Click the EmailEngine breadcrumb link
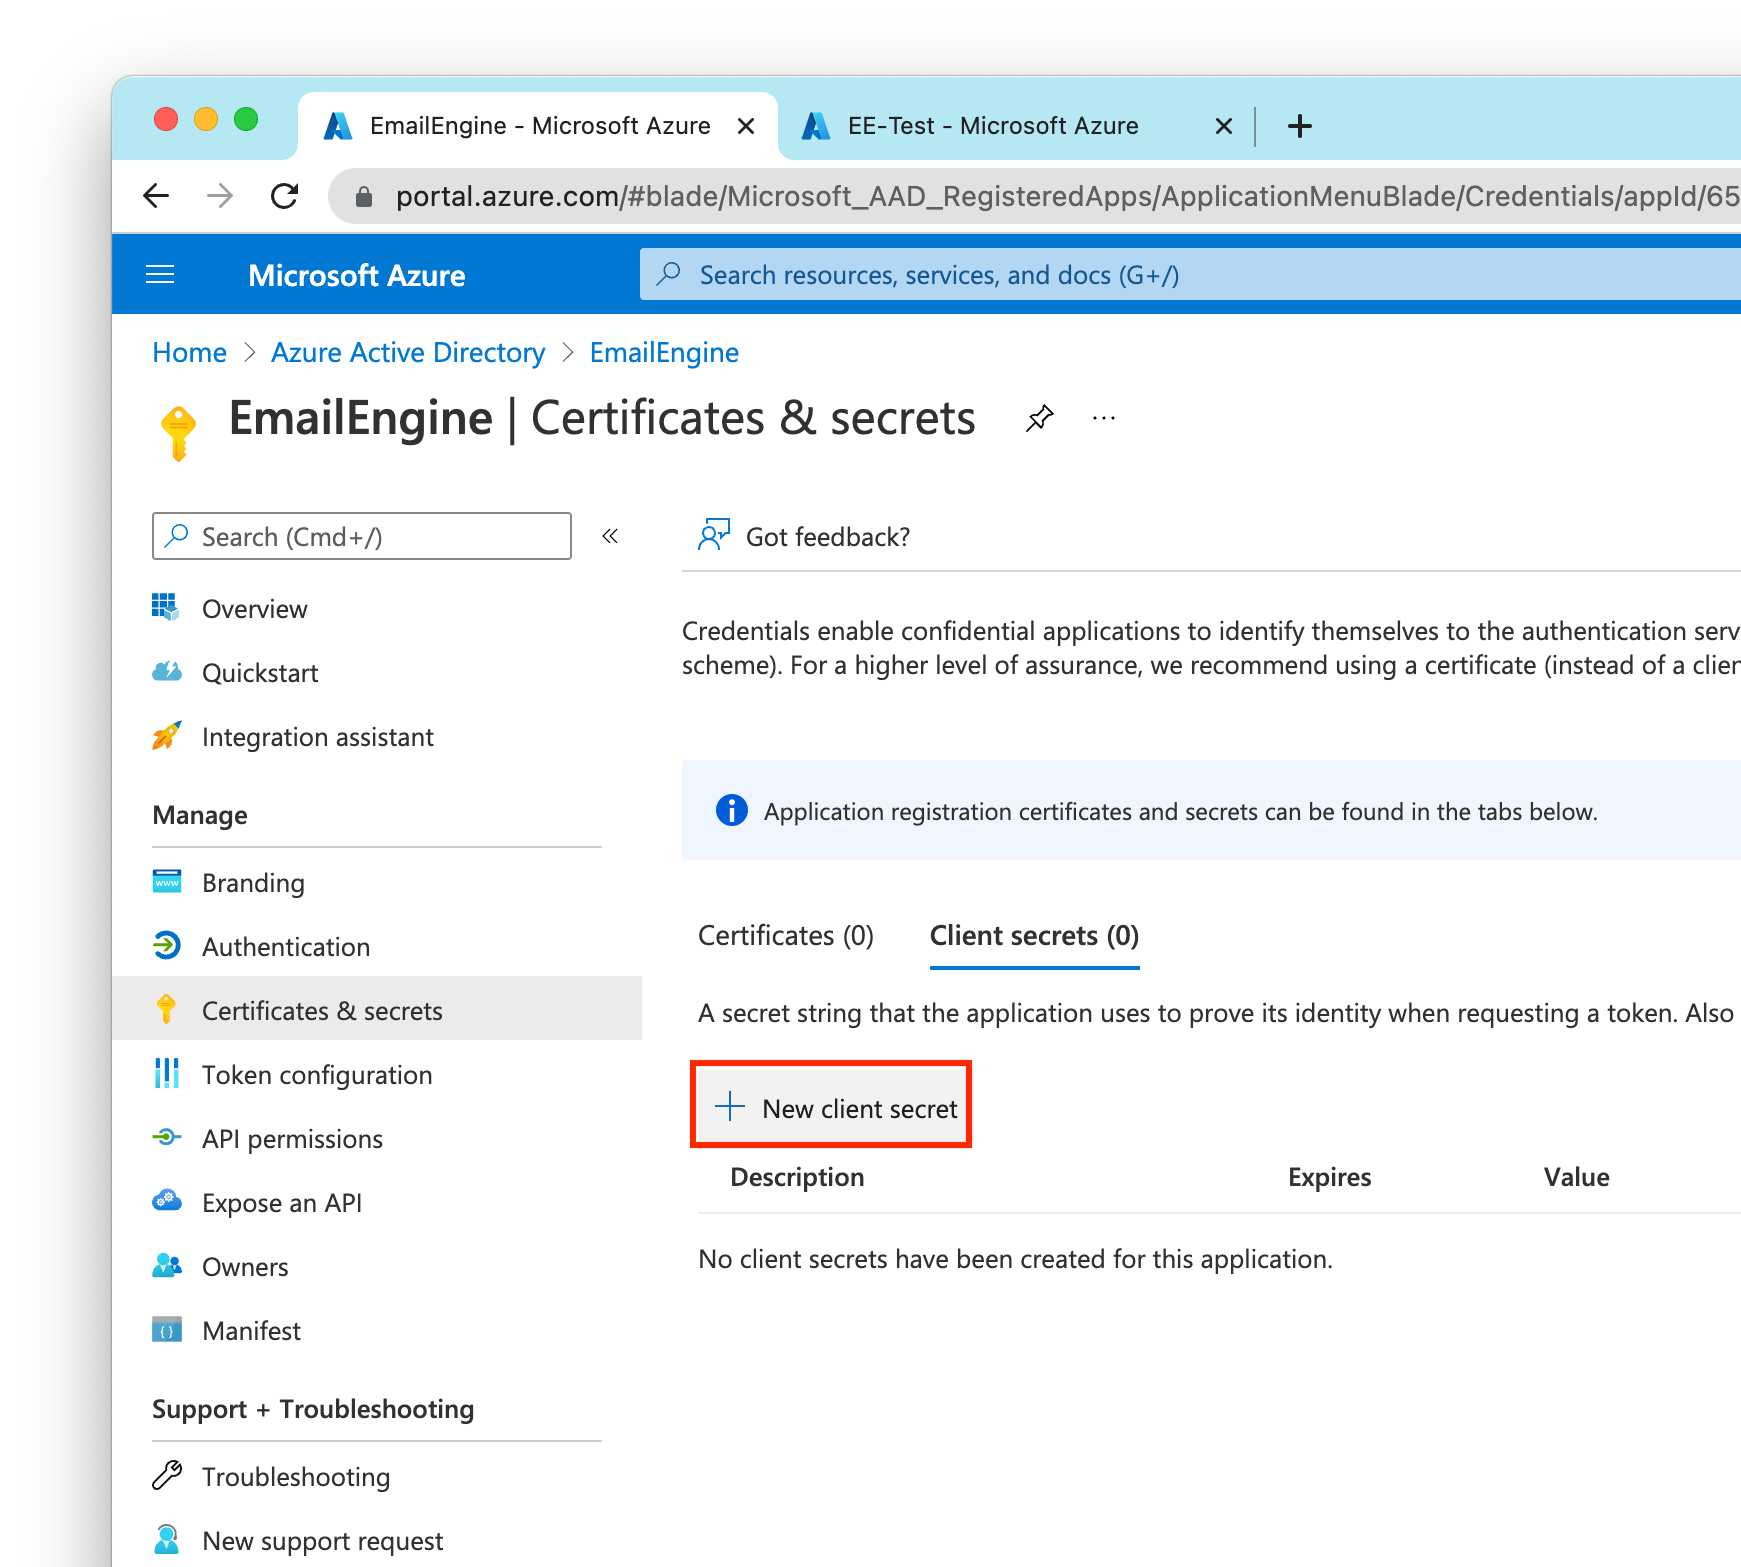 click(664, 352)
